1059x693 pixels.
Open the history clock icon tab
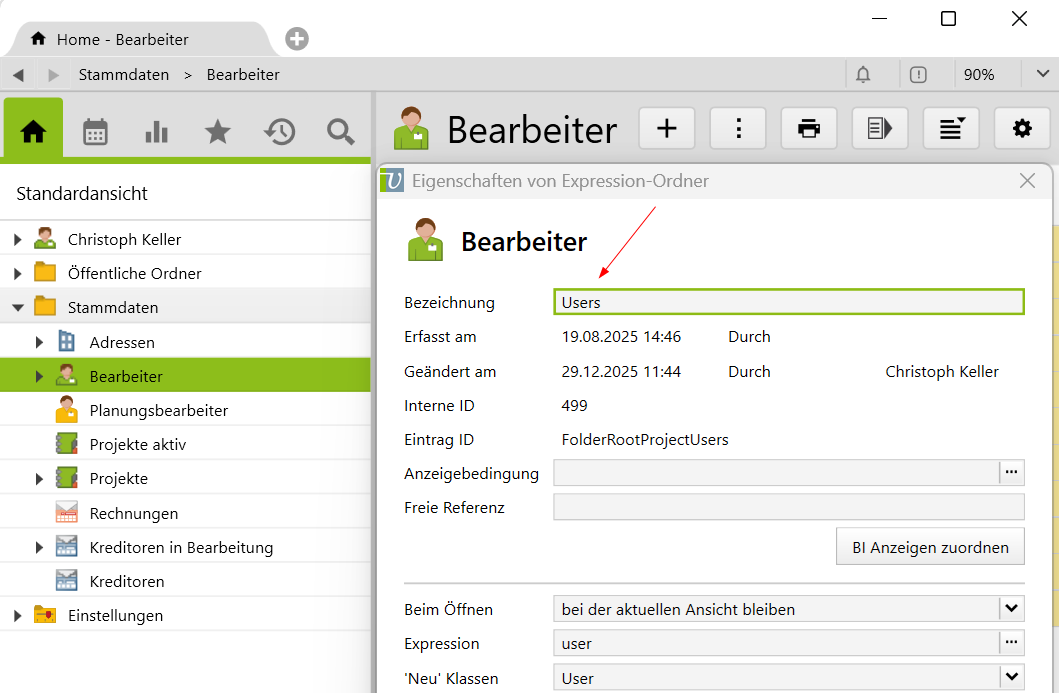coord(279,131)
